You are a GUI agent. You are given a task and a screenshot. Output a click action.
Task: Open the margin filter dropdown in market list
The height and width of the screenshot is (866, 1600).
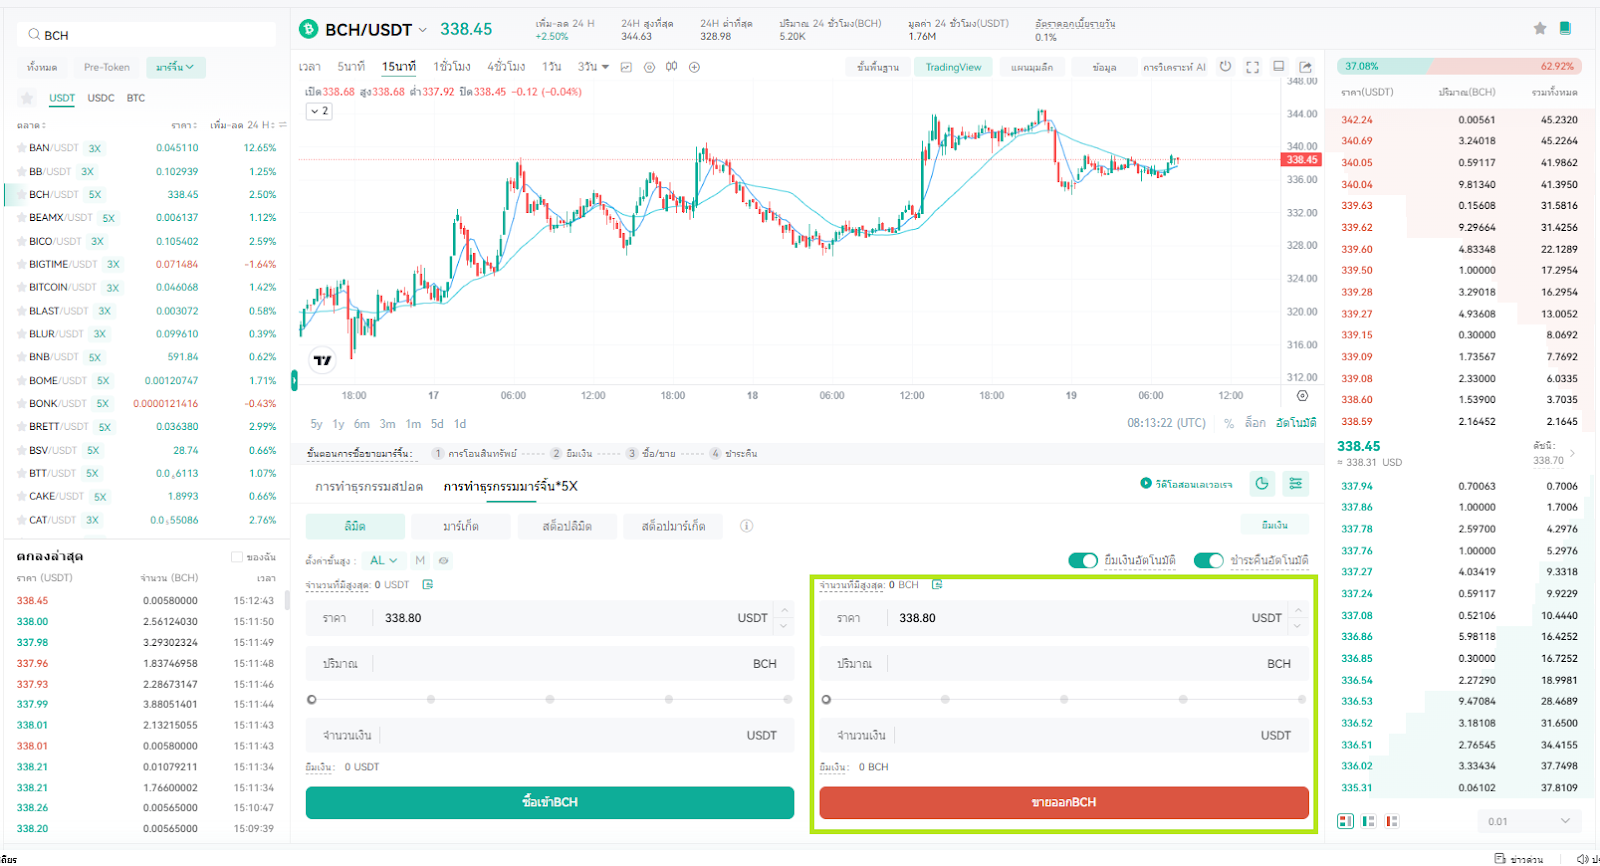click(x=176, y=67)
